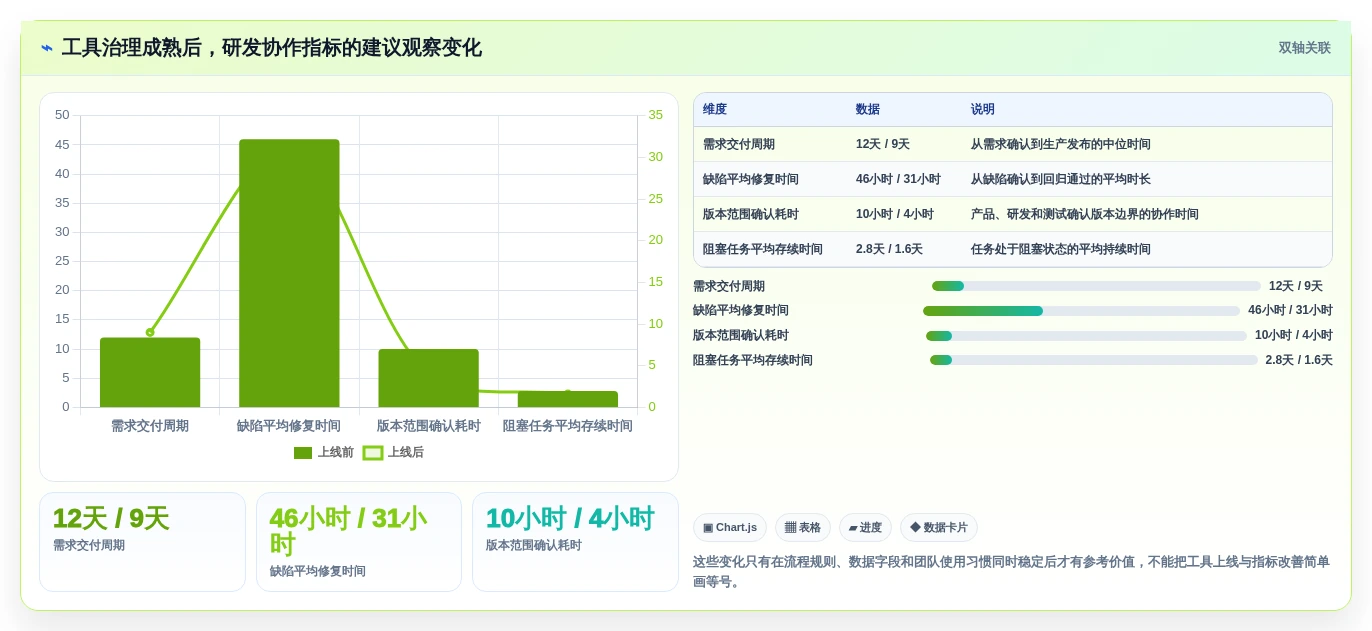The width and height of the screenshot is (1372, 631).
Task: Select the 表格 tag chip
Action: point(803,528)
